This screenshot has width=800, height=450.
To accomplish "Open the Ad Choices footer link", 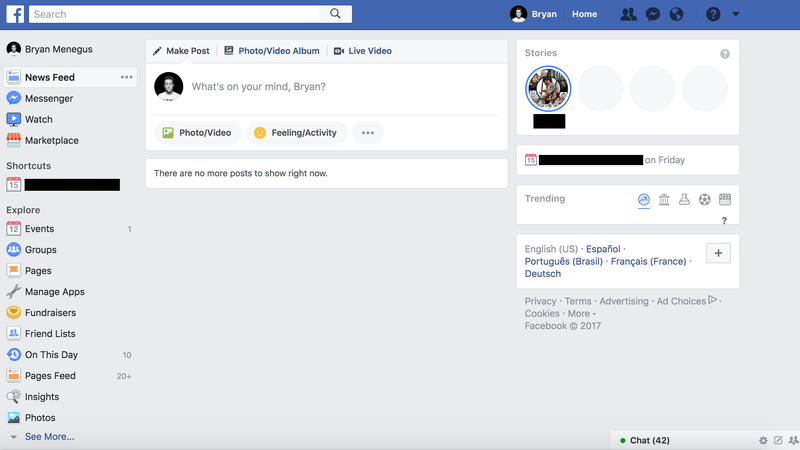I will tap(687, 301).
